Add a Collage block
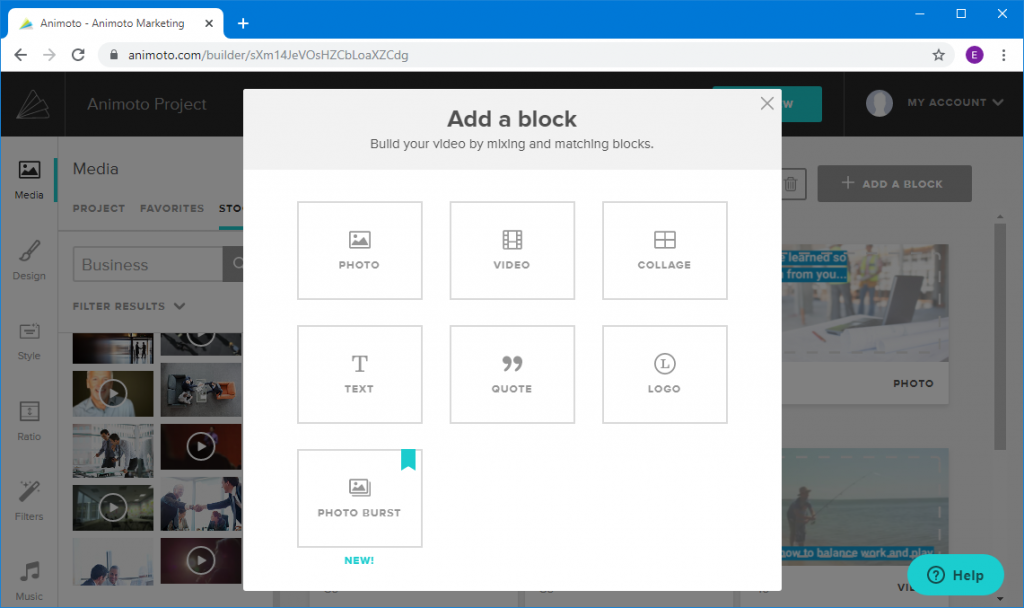This screenshot has height=608, width=1024. click(664, 250)
